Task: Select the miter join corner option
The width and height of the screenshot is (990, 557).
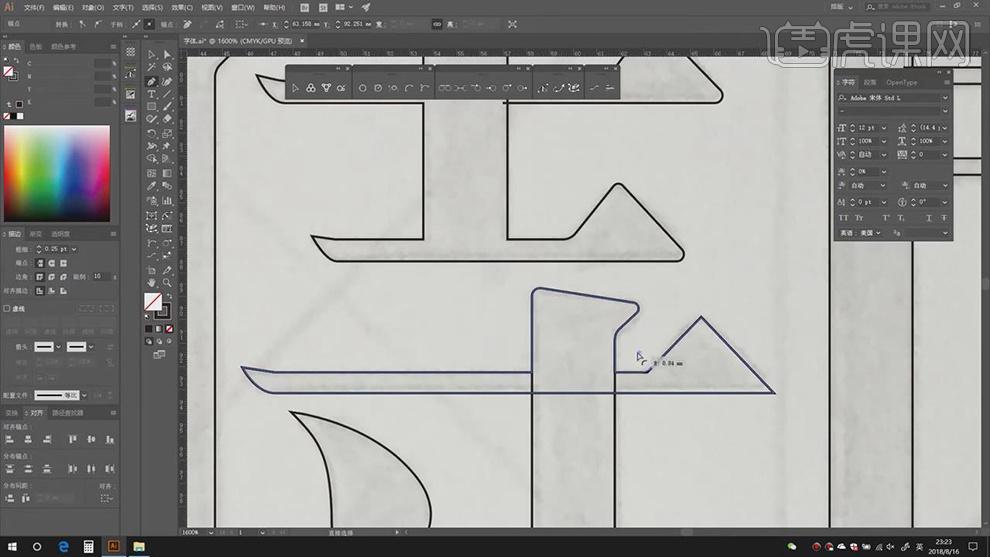Action: pos(40,277)
